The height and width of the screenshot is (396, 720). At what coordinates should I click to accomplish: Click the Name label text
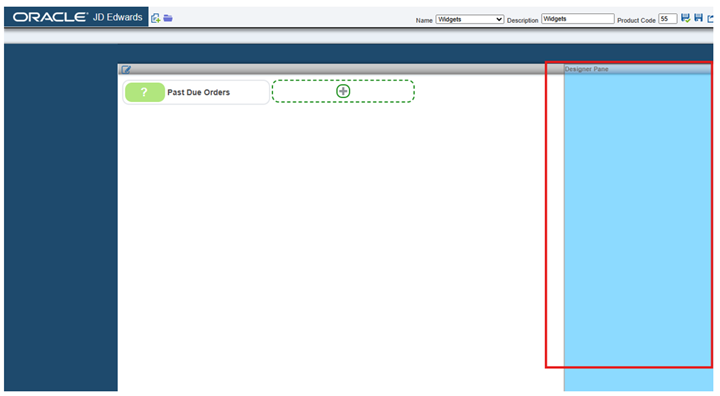point(424,20)
